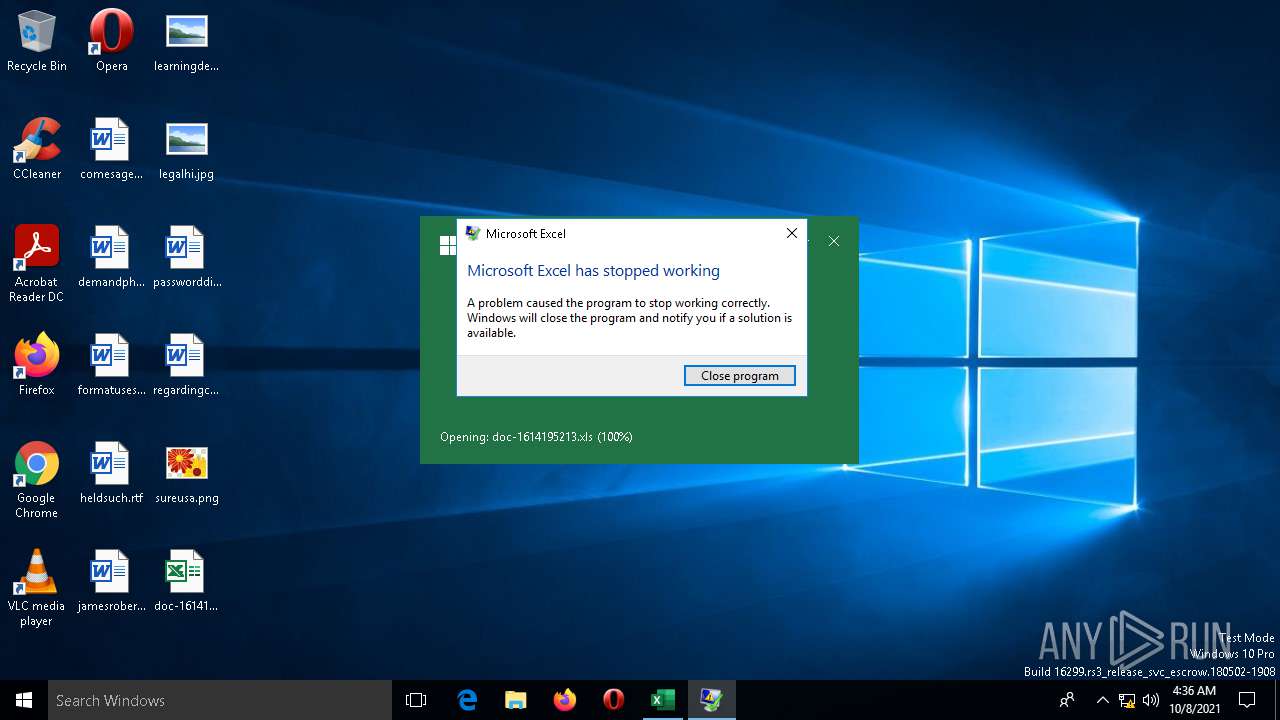This screenshot has width=1280, height=720.
Task: Select the VLC media player shortcut
Action: point(37,588)
